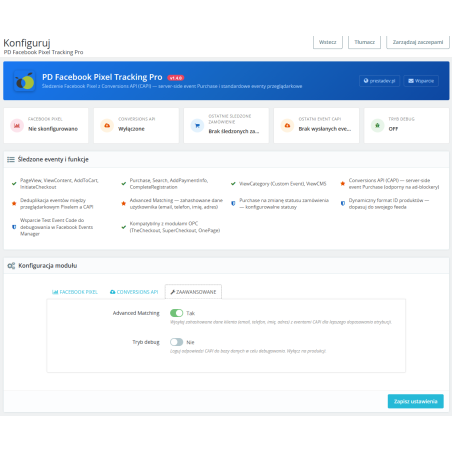This screenshot has height=452, width=452.
Task: Click the Zapisz ustawienia button
Action: pyautogui.click(x=415, y=401)
